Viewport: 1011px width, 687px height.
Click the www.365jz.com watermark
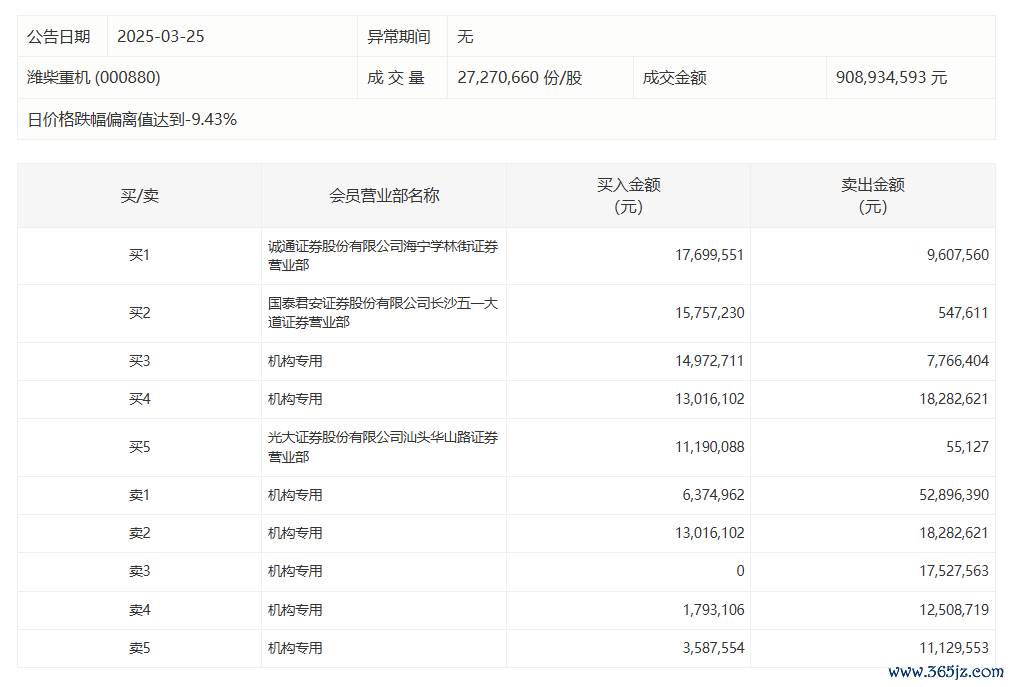945,672
